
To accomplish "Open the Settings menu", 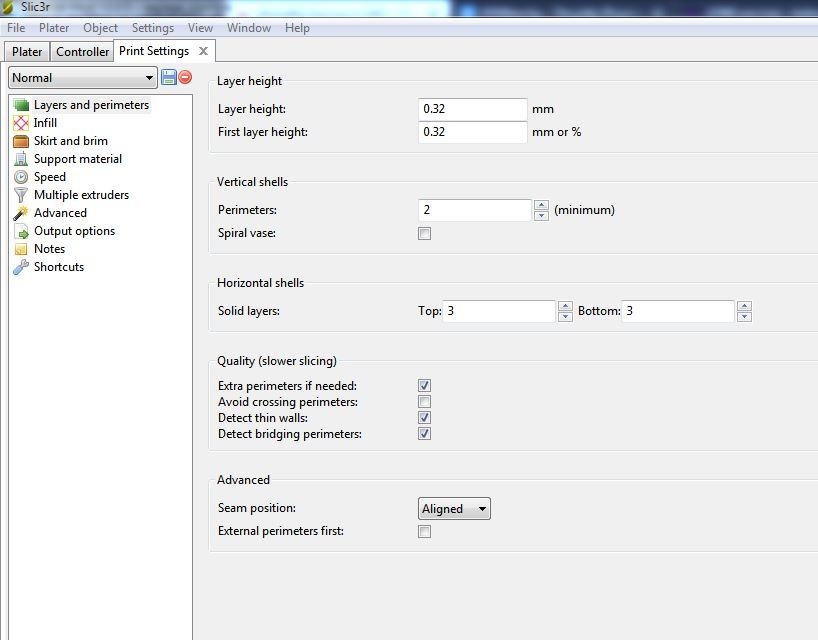I will click(x=153, y=28).
